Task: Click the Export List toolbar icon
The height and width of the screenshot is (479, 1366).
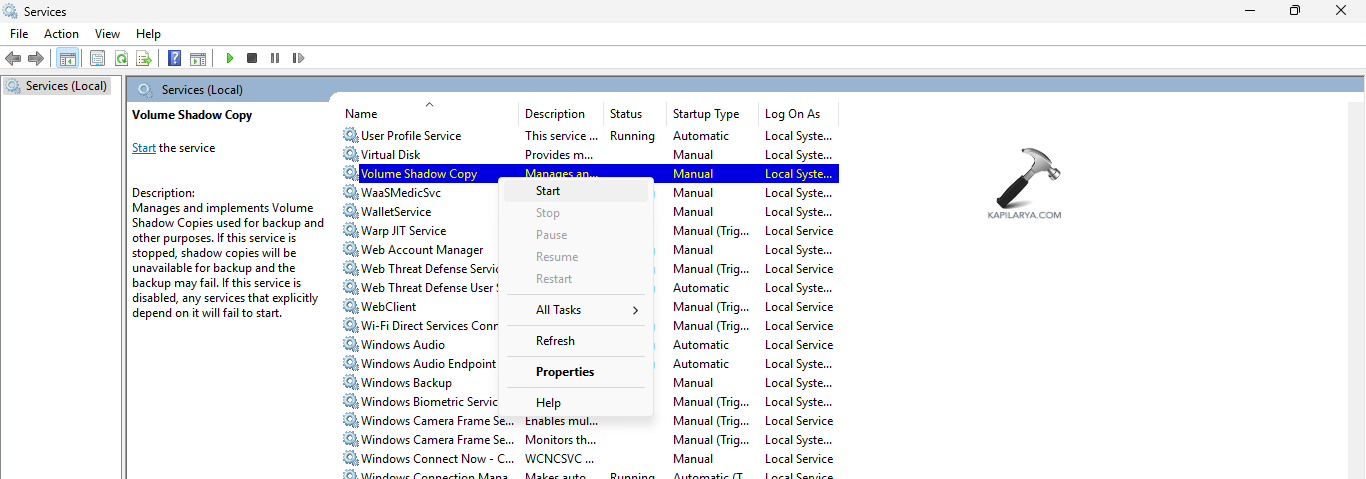Action: point(144,58)
